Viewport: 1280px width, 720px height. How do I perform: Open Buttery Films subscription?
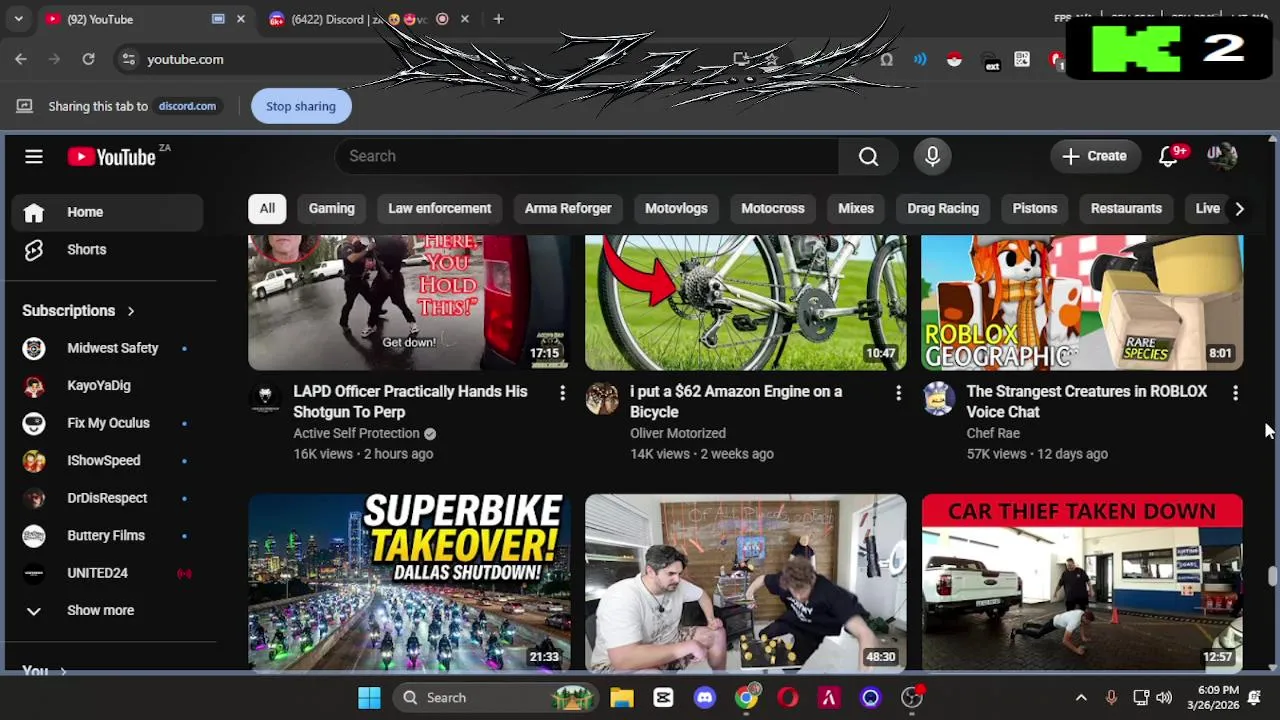pyautogui.click(x=108, y=535)
